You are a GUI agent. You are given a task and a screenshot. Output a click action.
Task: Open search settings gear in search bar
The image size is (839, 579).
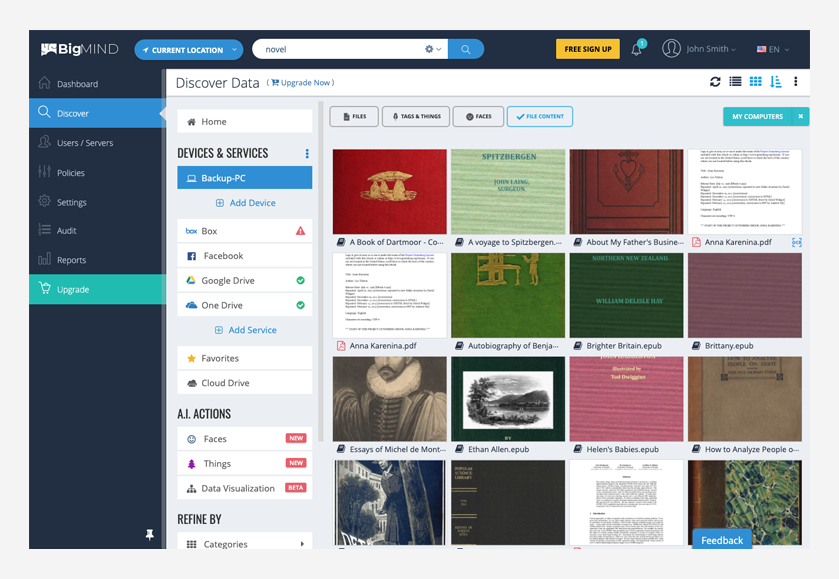pyautogui.click(x=431, y=48)
